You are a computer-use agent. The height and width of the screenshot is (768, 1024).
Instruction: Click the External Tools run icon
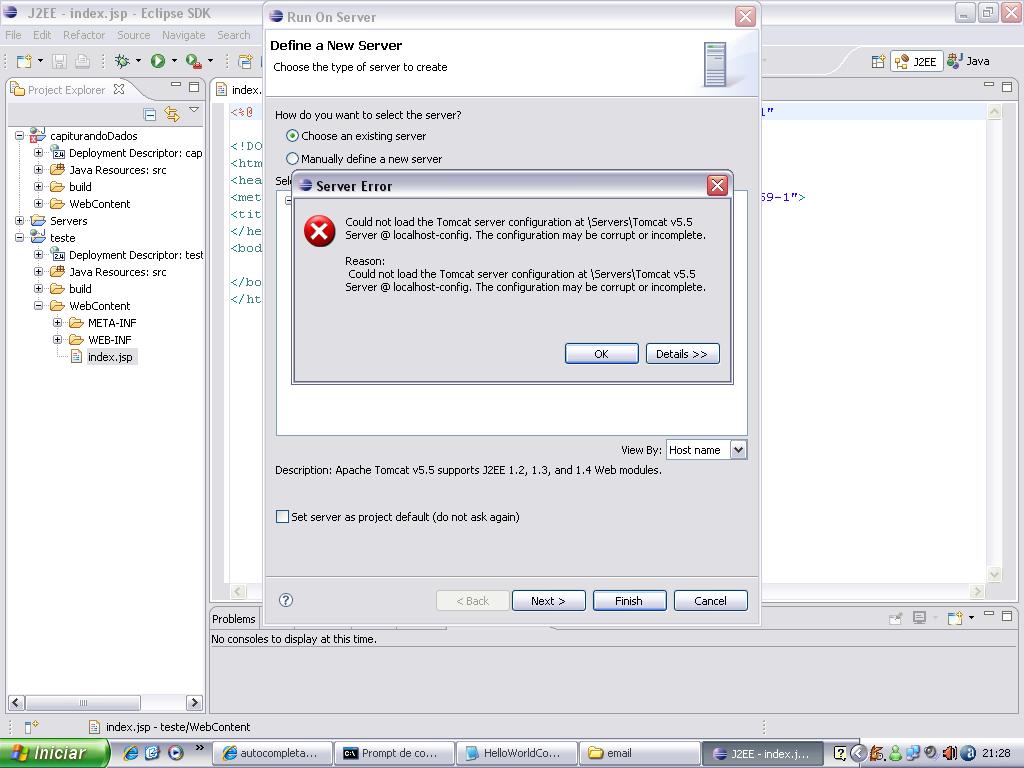pyautogui.click(x=193, y=61)
